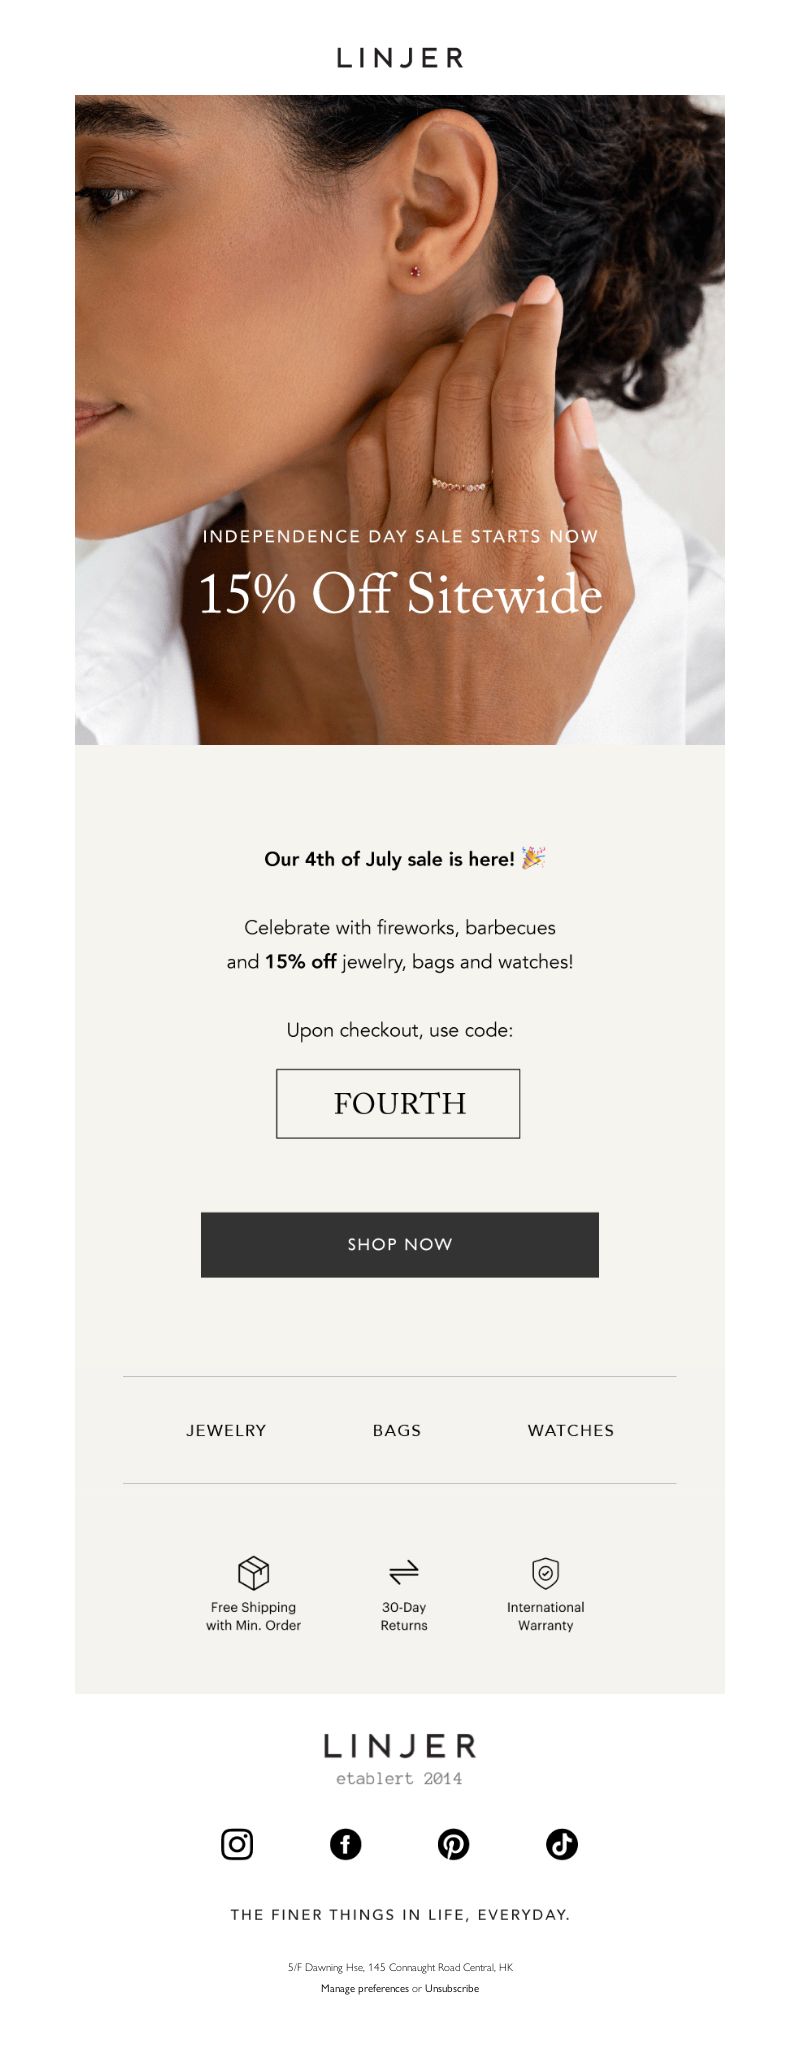
Task: Click the 15% Off Sitewide hero image
Action: pos(400,420)
